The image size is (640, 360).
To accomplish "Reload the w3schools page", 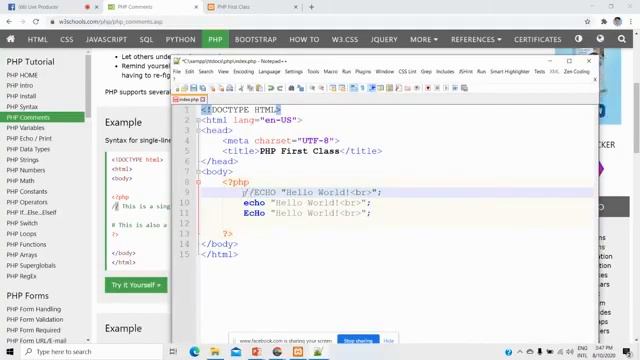I will coord(36,21).
